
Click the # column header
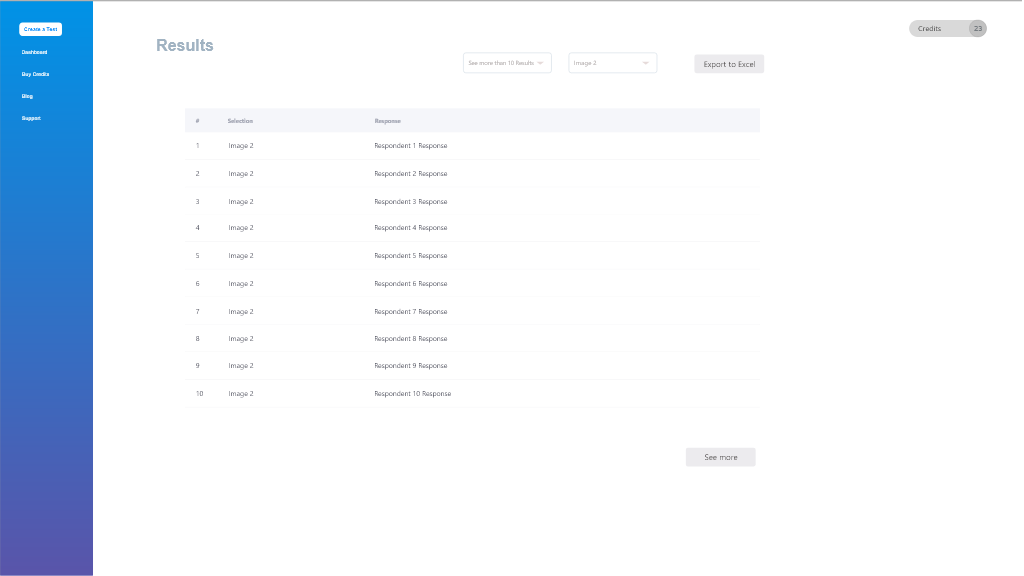point(197,121)
